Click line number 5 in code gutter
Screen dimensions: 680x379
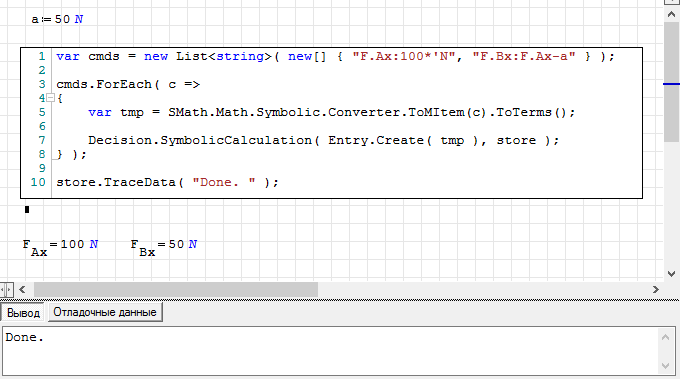[42, 112]
